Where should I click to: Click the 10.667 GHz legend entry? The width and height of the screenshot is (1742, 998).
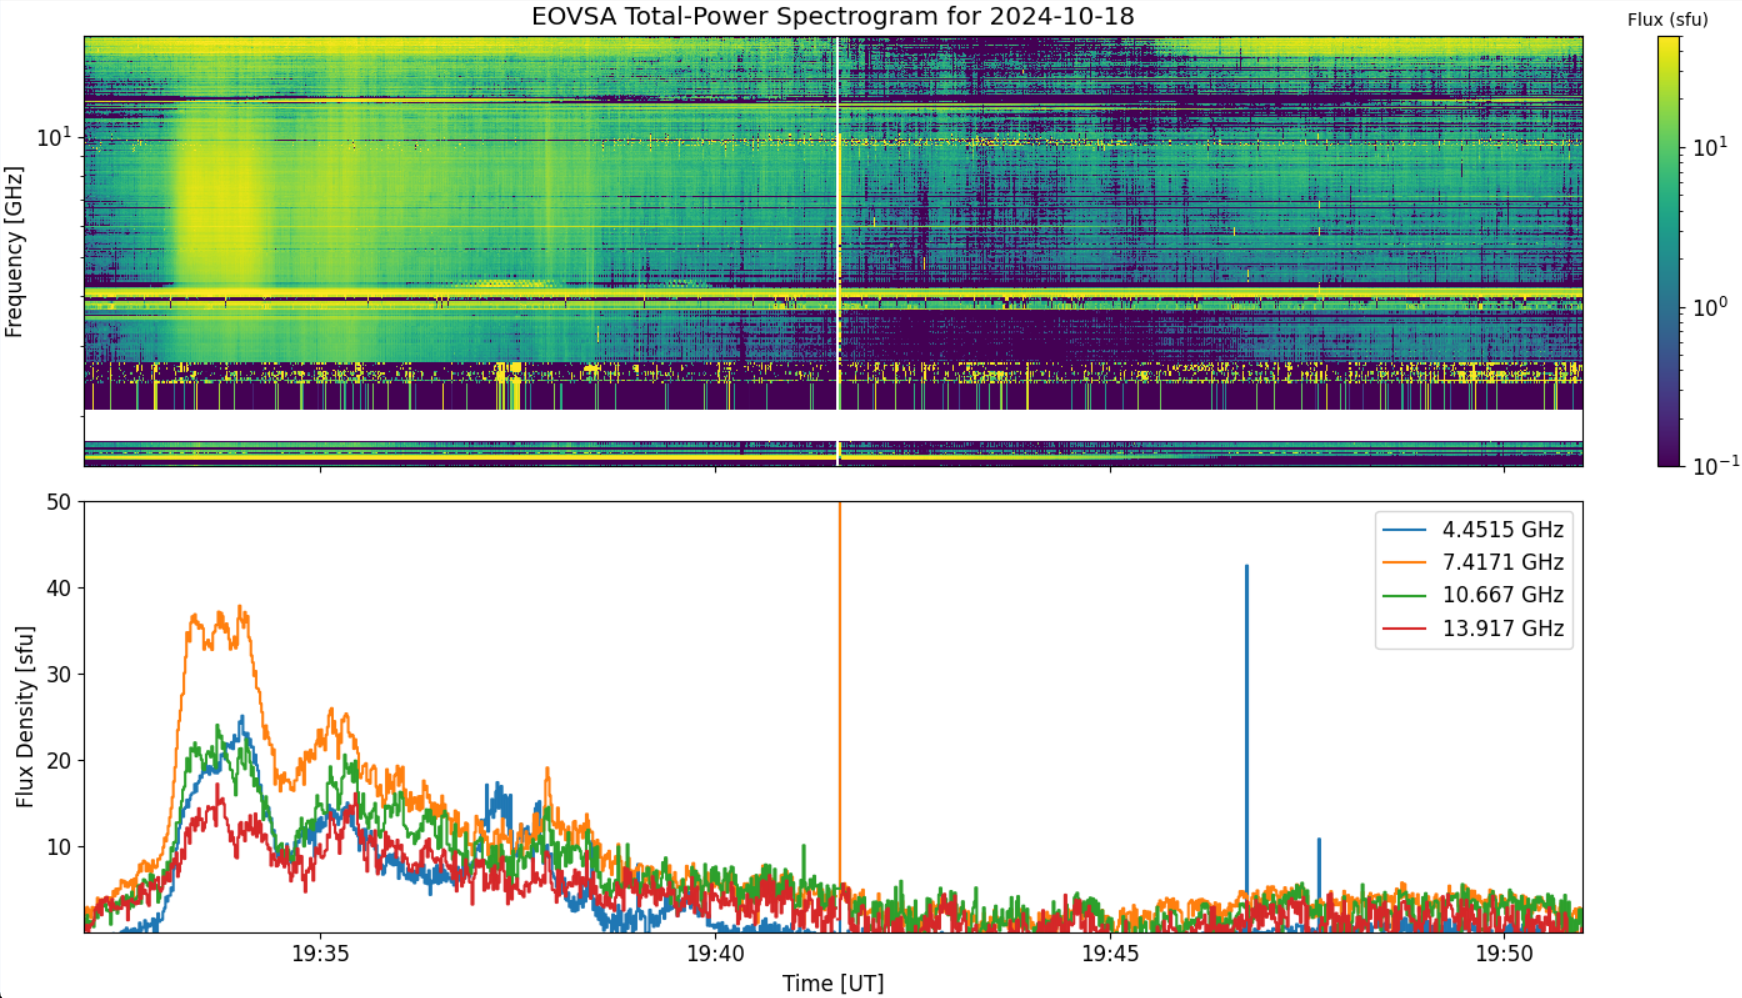(1473, 595)
